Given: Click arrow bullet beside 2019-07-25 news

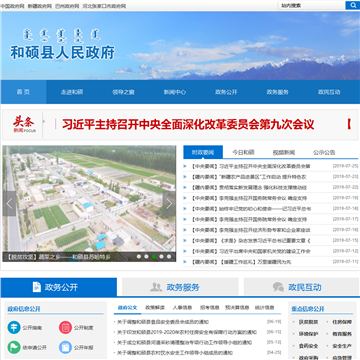Looking at the screenshot, I should tap(185, 166).
